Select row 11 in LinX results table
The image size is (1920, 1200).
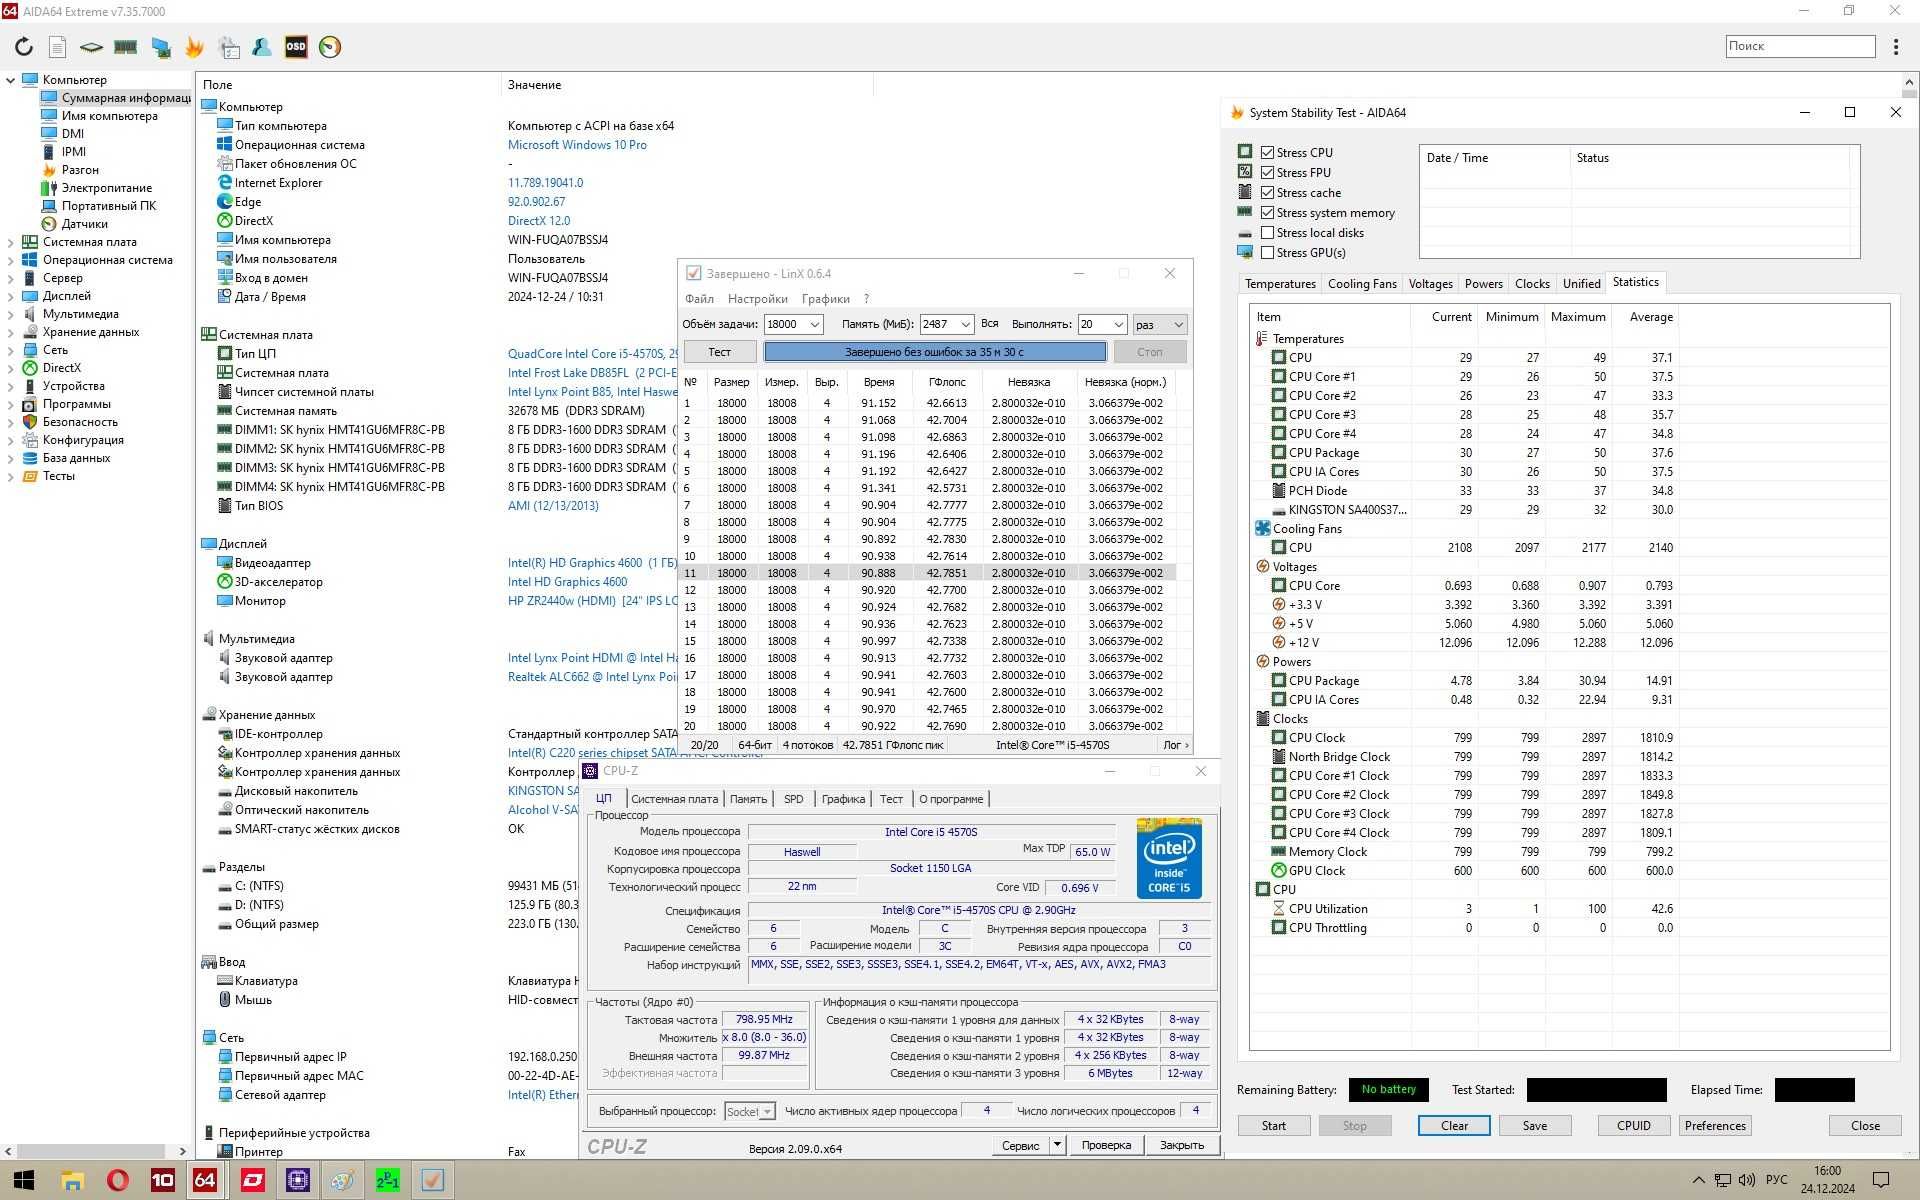(928, 573)
